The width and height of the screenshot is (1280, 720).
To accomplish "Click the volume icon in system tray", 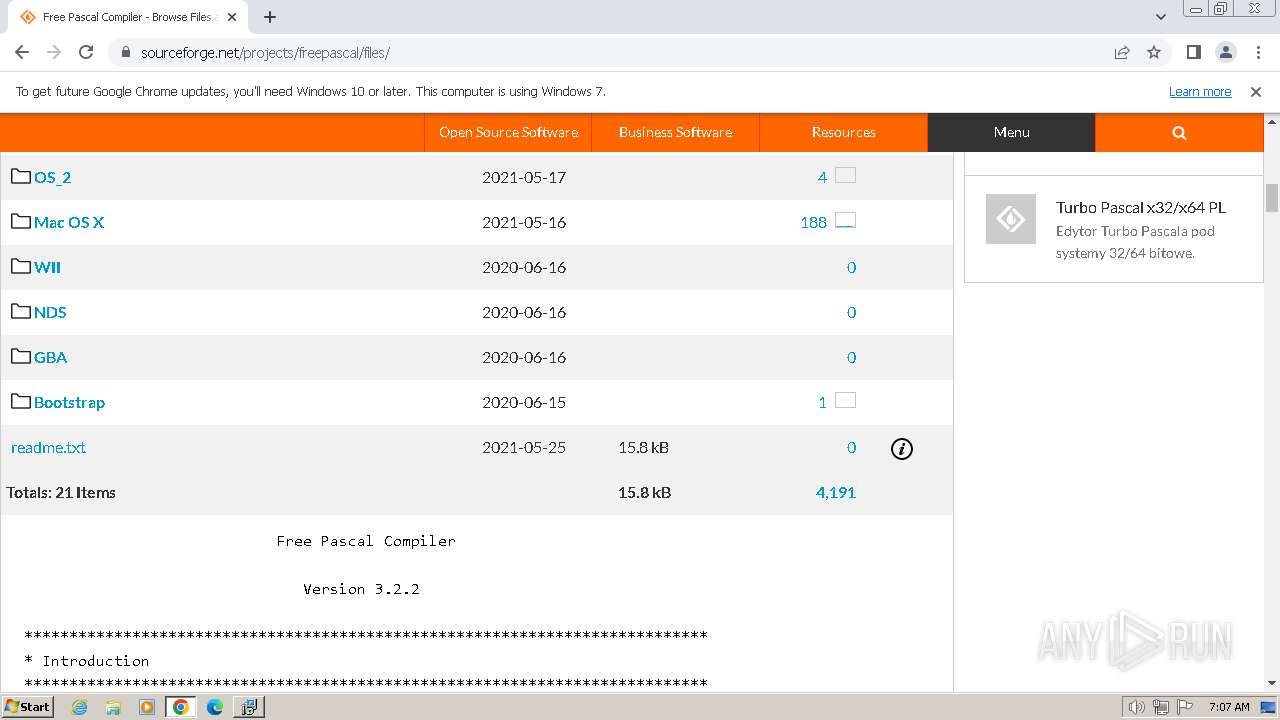I will (1137, 707).
